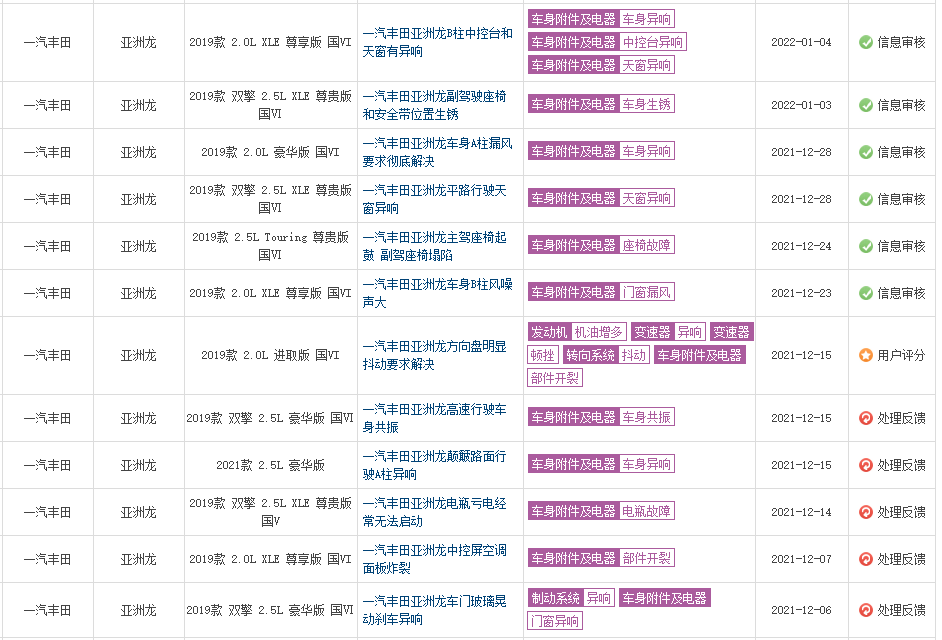The height and width of the screenshot is (640, 942).
Task: Open complaint 一汽丰田亚洲龙车身B柱风噪声大
Action: tap(437, 293)
